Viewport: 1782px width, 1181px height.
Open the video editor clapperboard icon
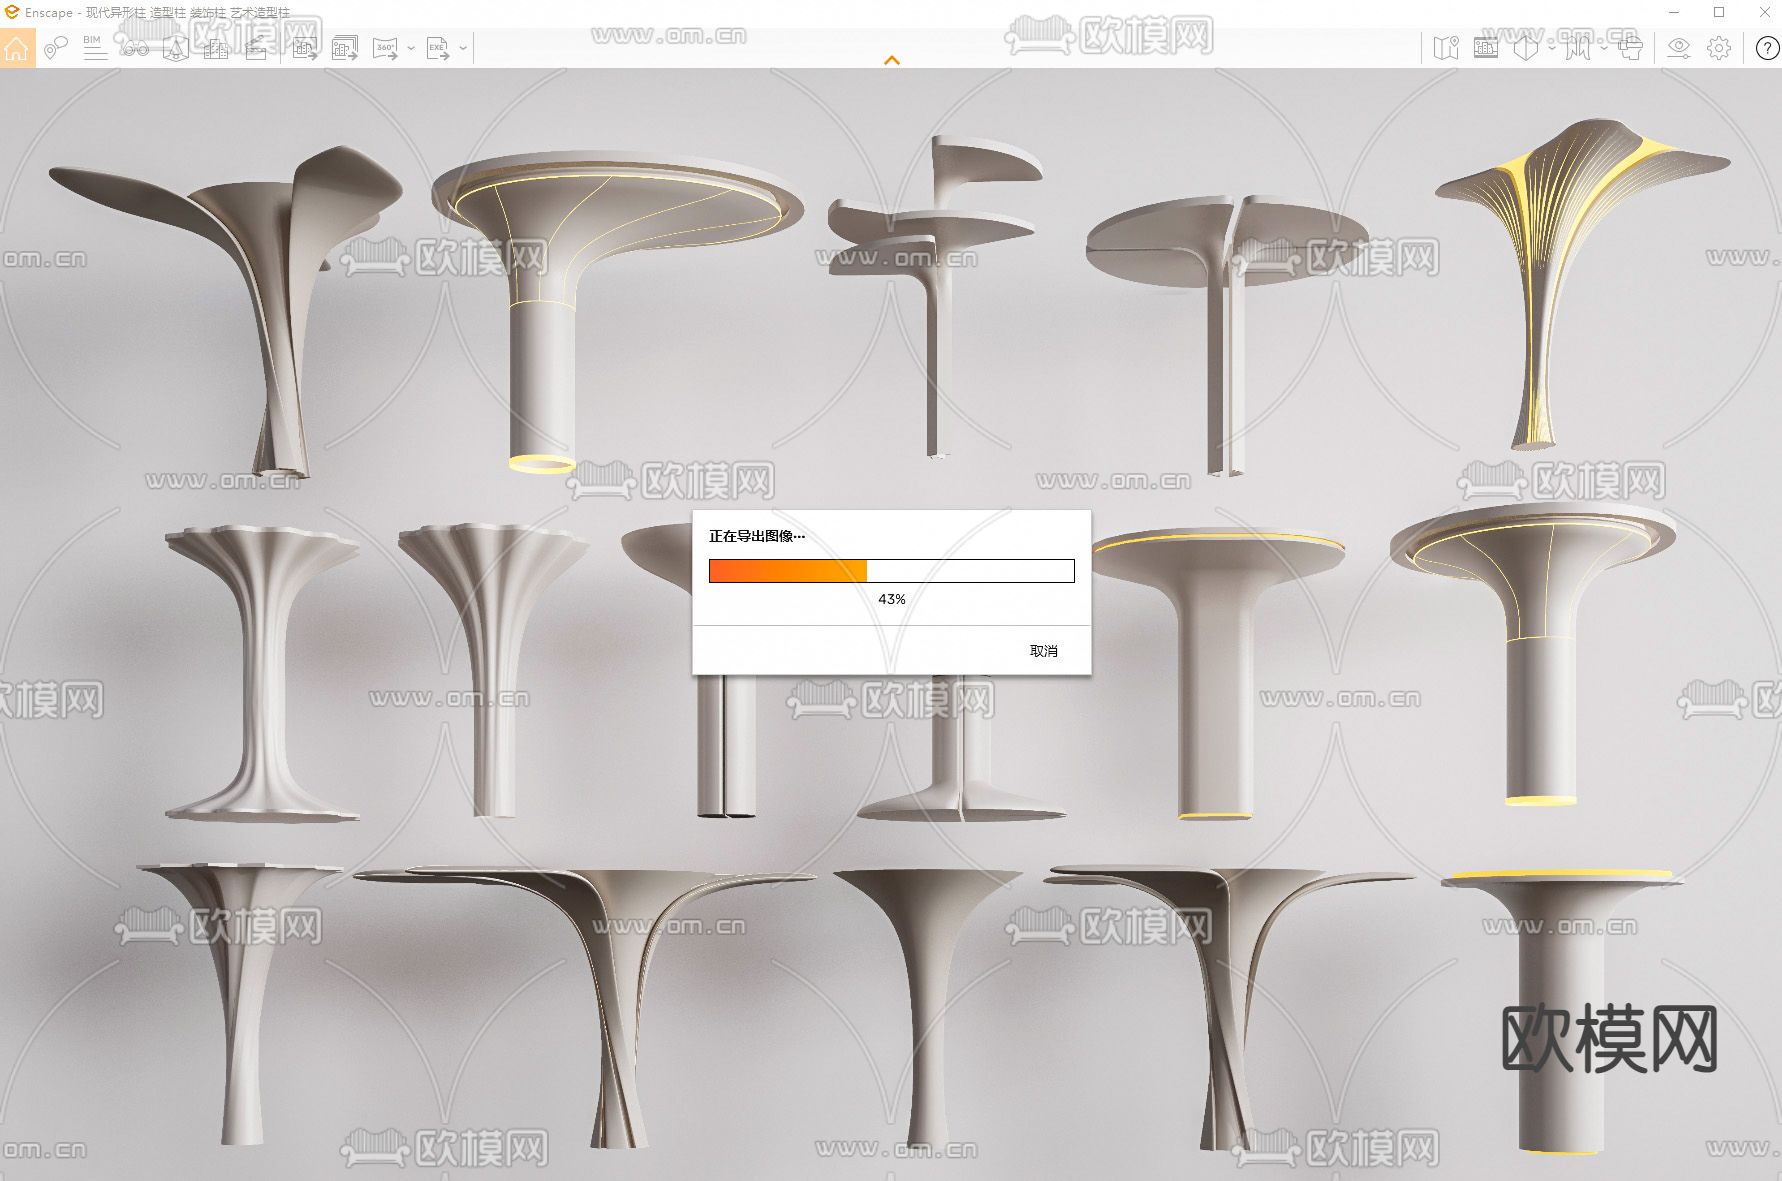tap(256, 48)
